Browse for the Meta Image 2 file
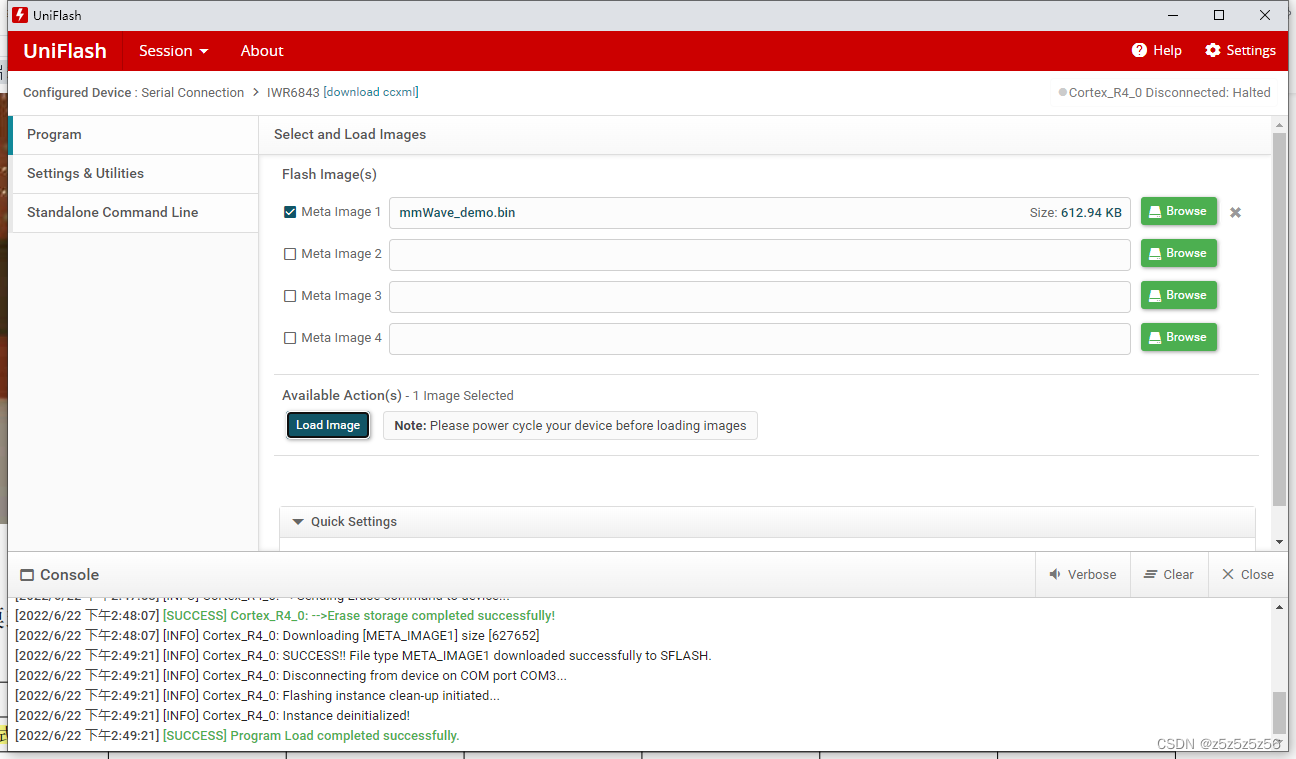The width and height of the screenshot is (1296, 759). pos(1179,254)
